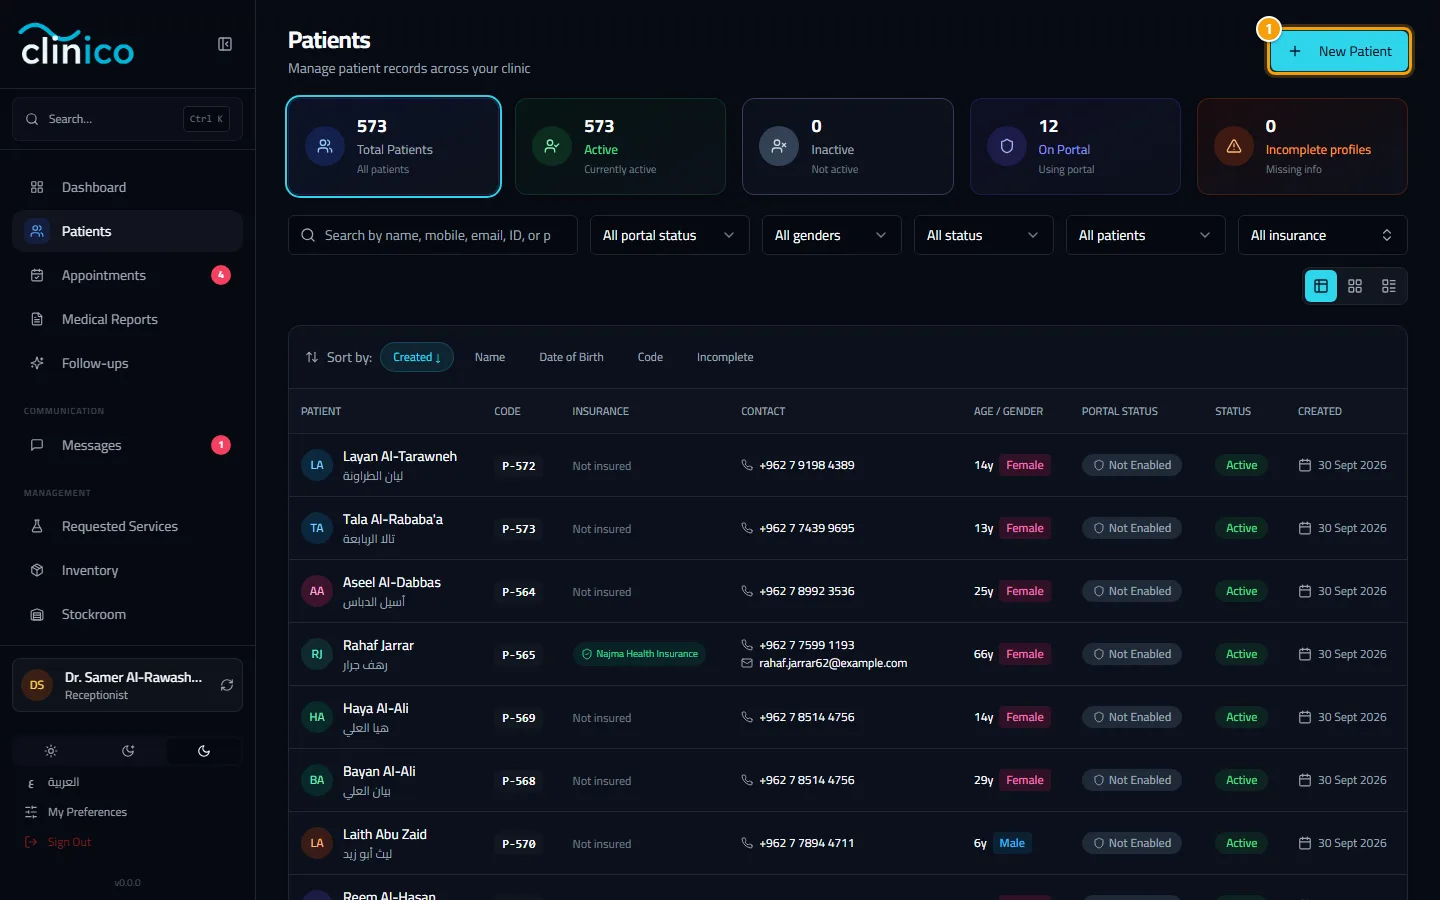Image resolution: width=1440 pixels, height=900 pixels.
Task: Open Follow-ups section
Action: pos(127,363)
